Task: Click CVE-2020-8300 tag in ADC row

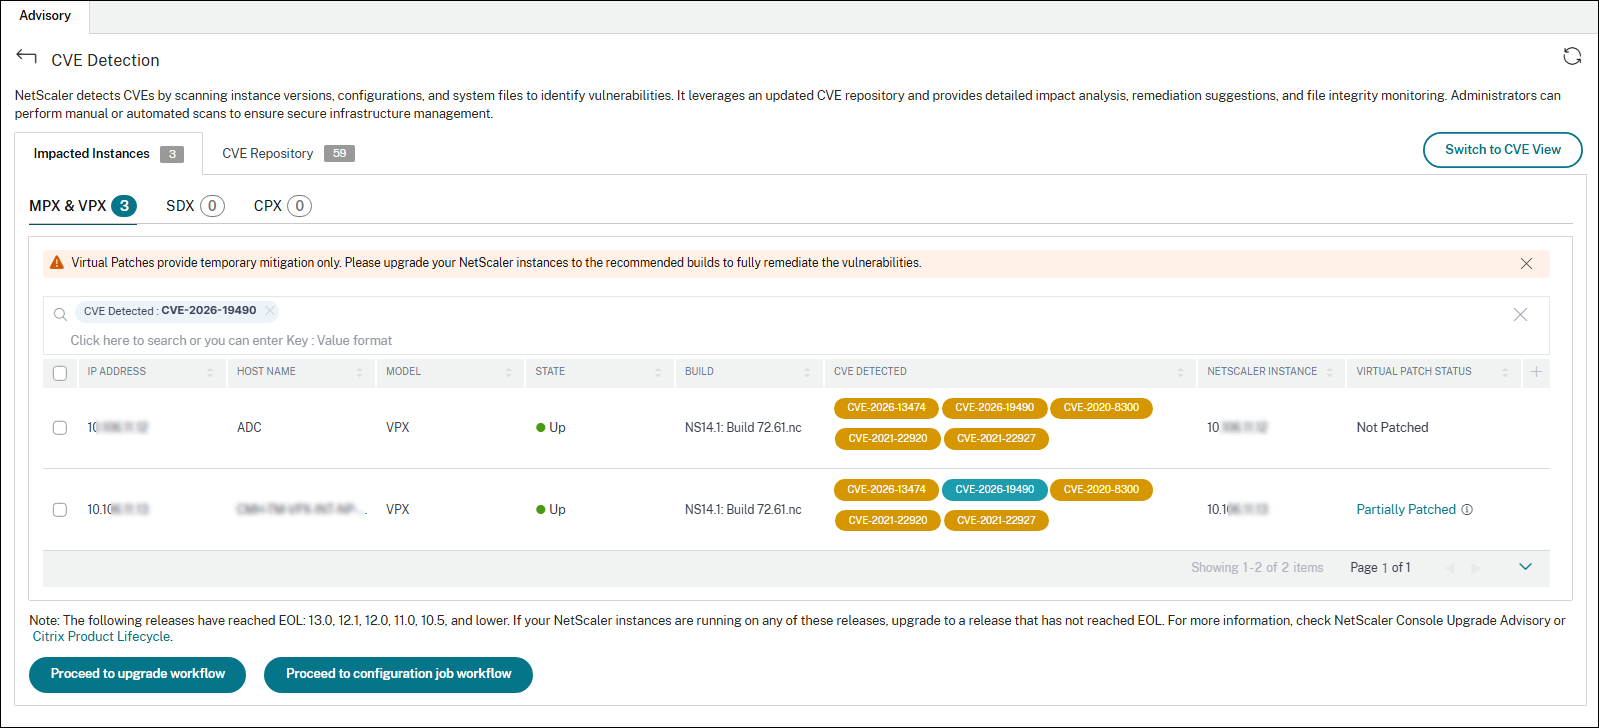Action: tap(1101, 407)
